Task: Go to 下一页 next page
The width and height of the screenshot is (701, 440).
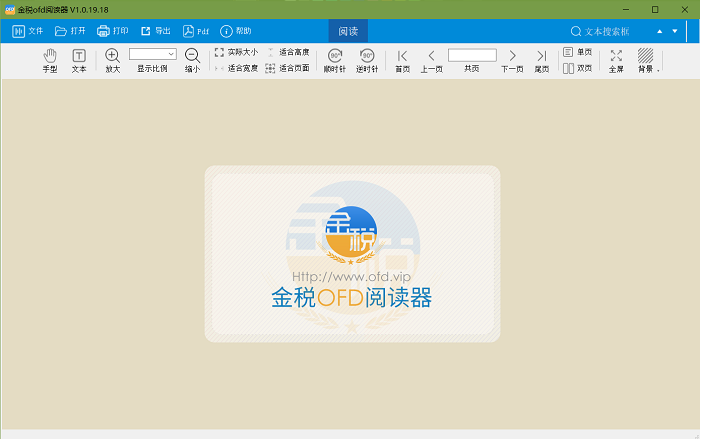Action: (512, 60)
